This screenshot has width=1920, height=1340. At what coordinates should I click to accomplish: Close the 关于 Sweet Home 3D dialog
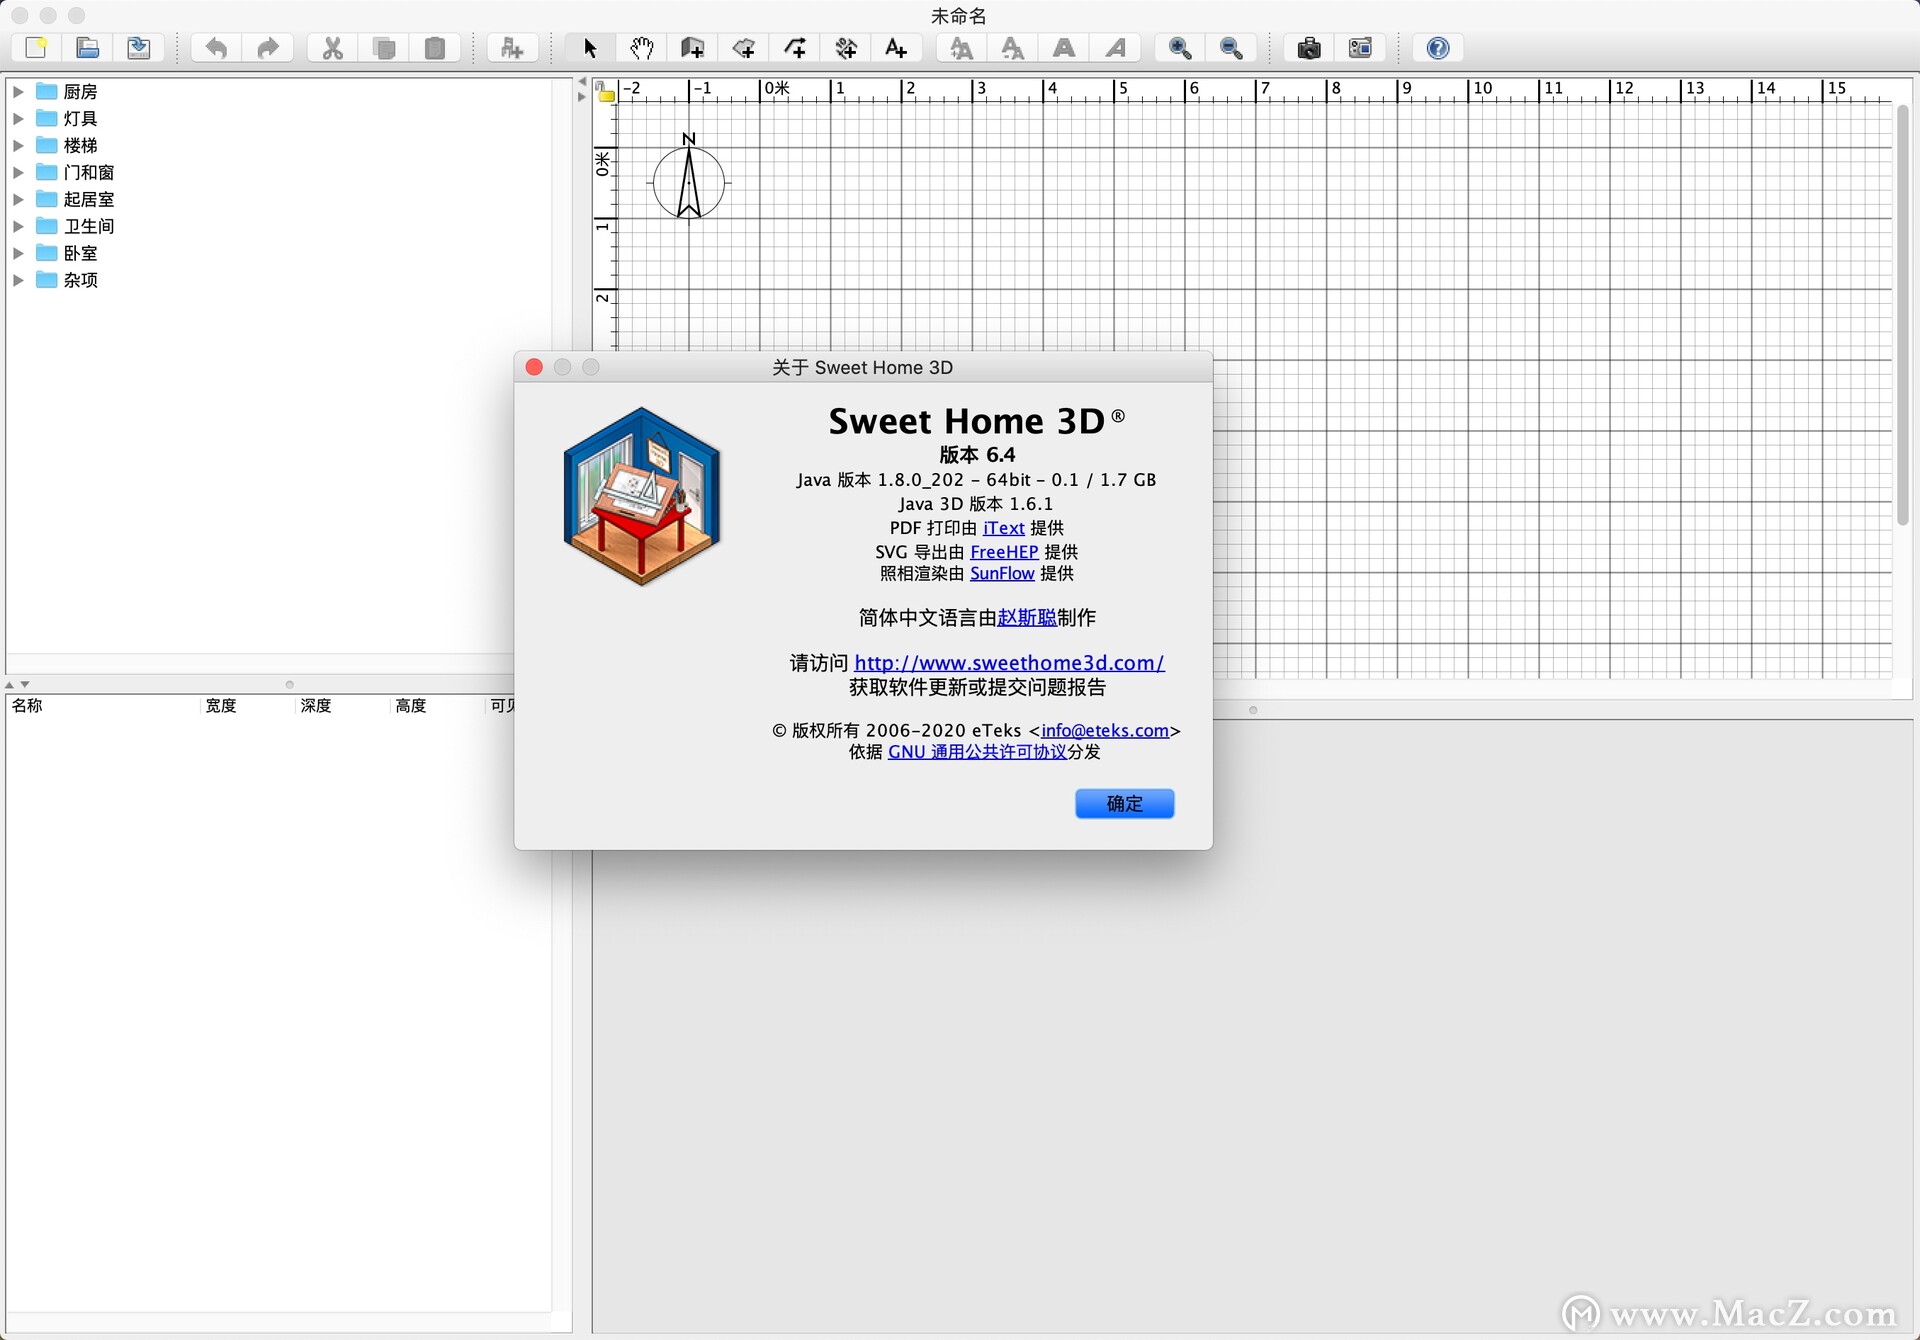pyautogui.click(x=534, y=367)
